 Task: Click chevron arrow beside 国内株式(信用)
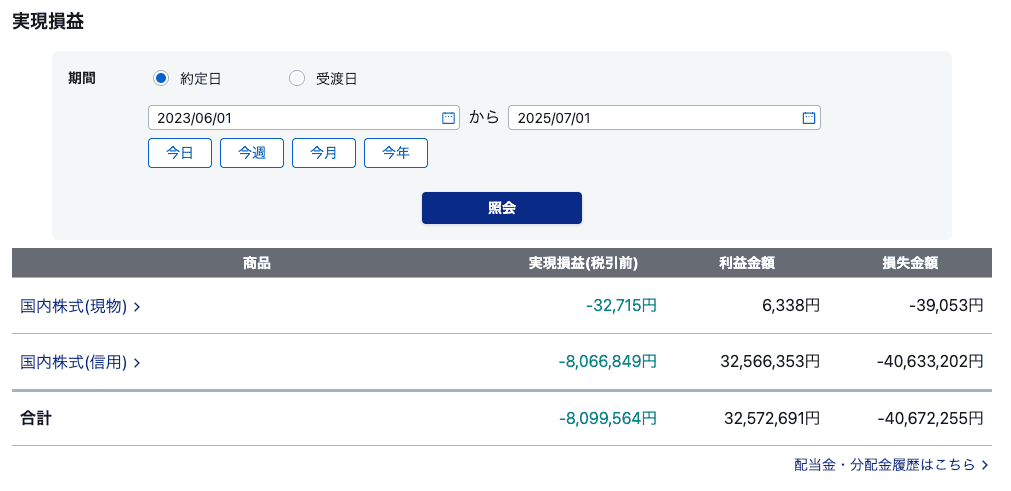tap(137, 363)
